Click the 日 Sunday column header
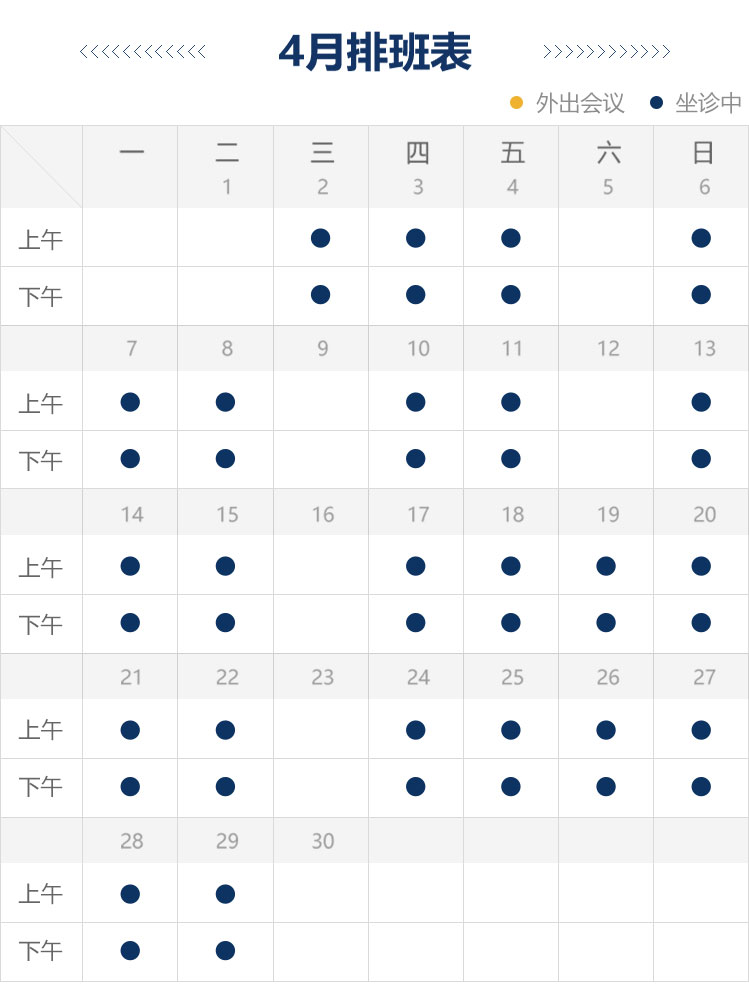The image size is (749, 1000). pos(703,153)
